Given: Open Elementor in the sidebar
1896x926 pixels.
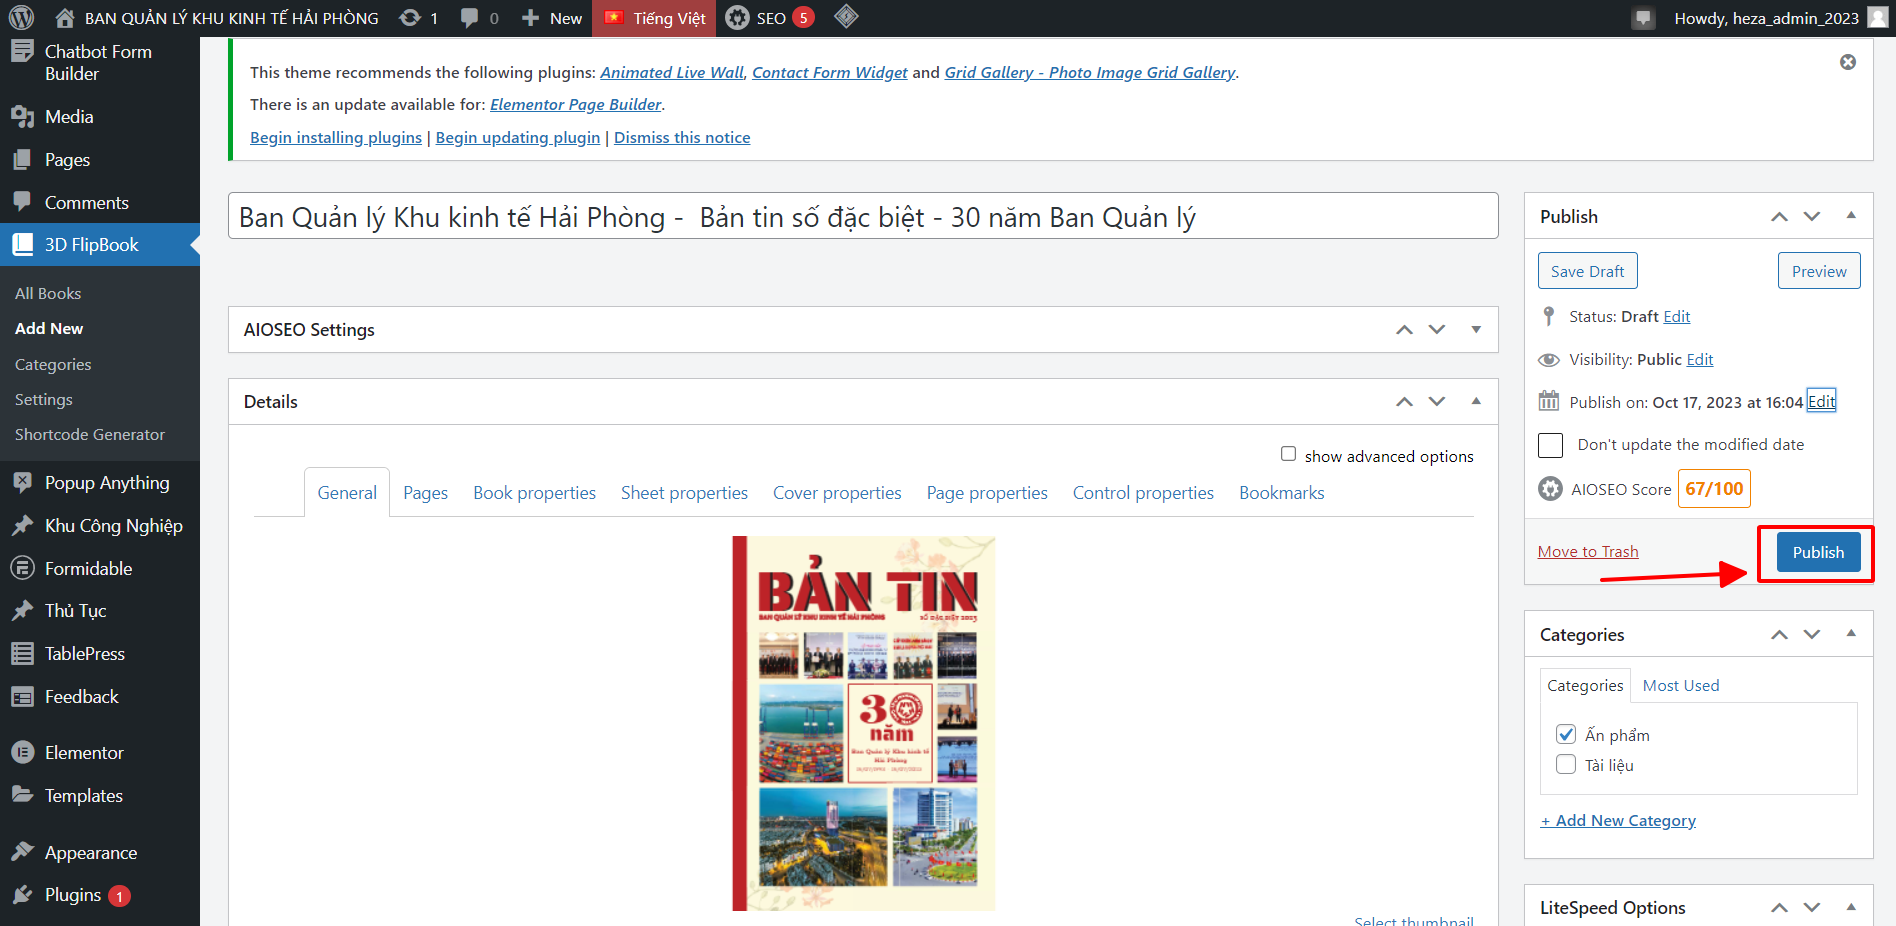Looking at the screenshot, I should coord(84,753).
